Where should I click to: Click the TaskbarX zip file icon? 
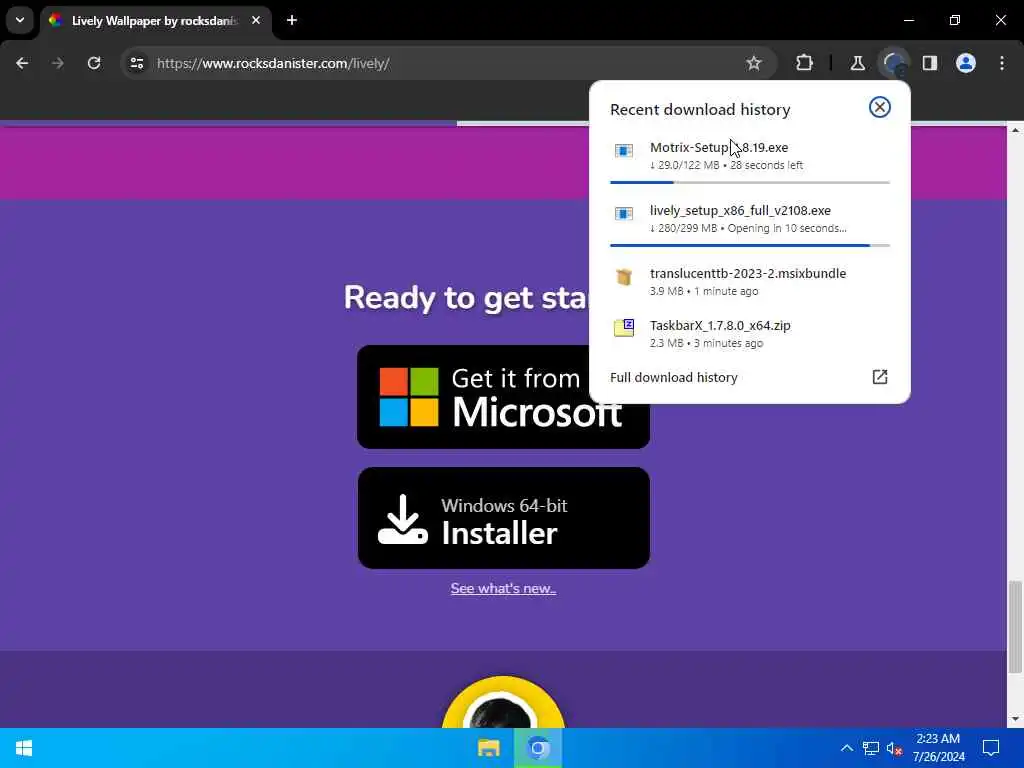(x=624, y=328)
